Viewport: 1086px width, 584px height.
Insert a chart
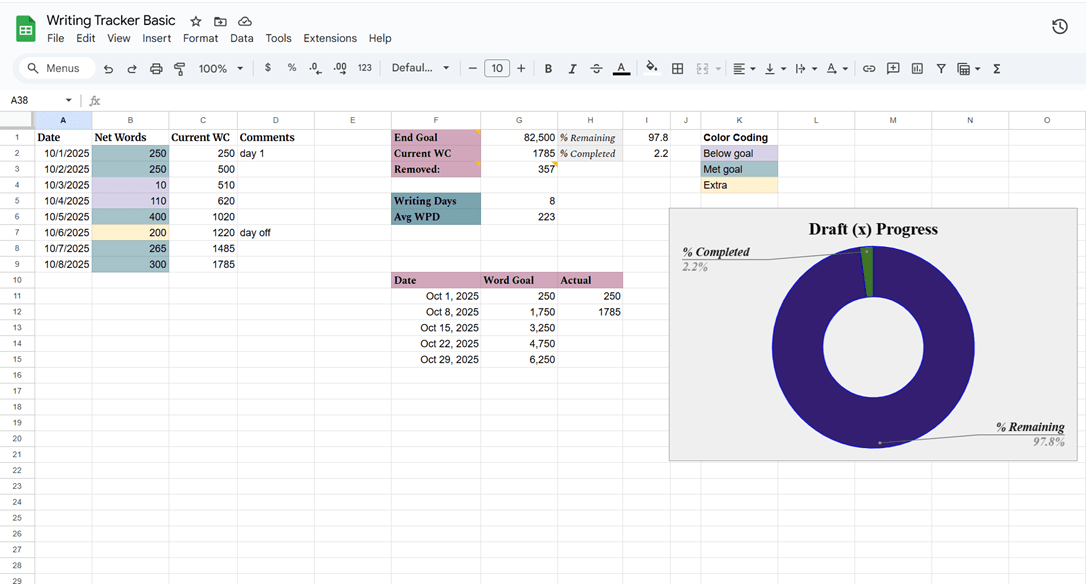pos(917,69)
